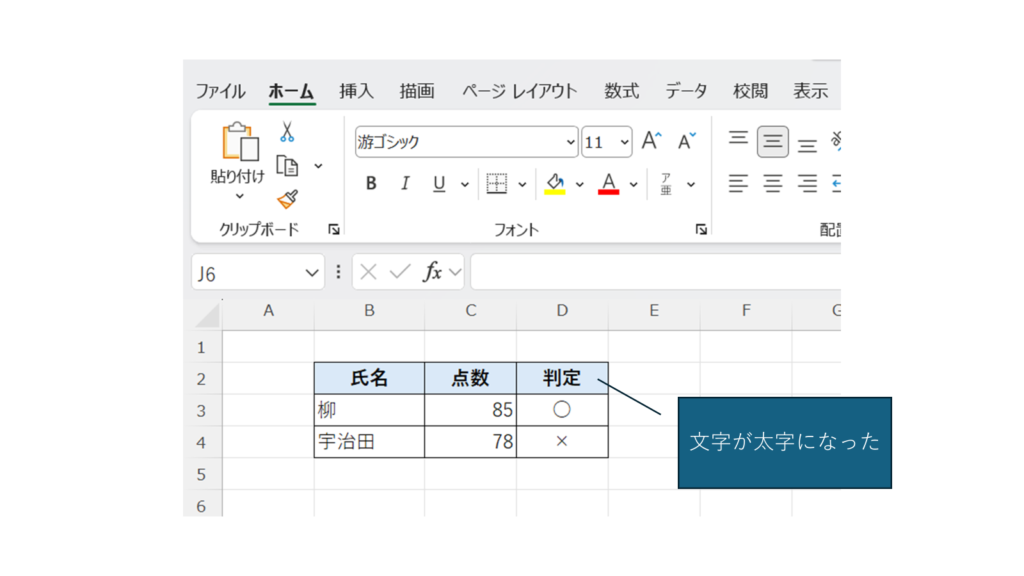Open the font size dropdown
The height and width of the screenshot is (576, 1024).
625,142
